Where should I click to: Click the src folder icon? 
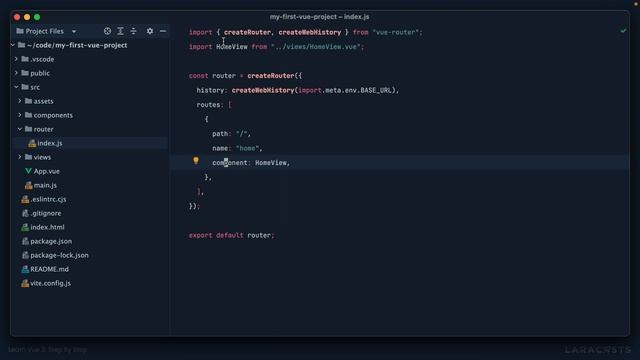point(25,87)
